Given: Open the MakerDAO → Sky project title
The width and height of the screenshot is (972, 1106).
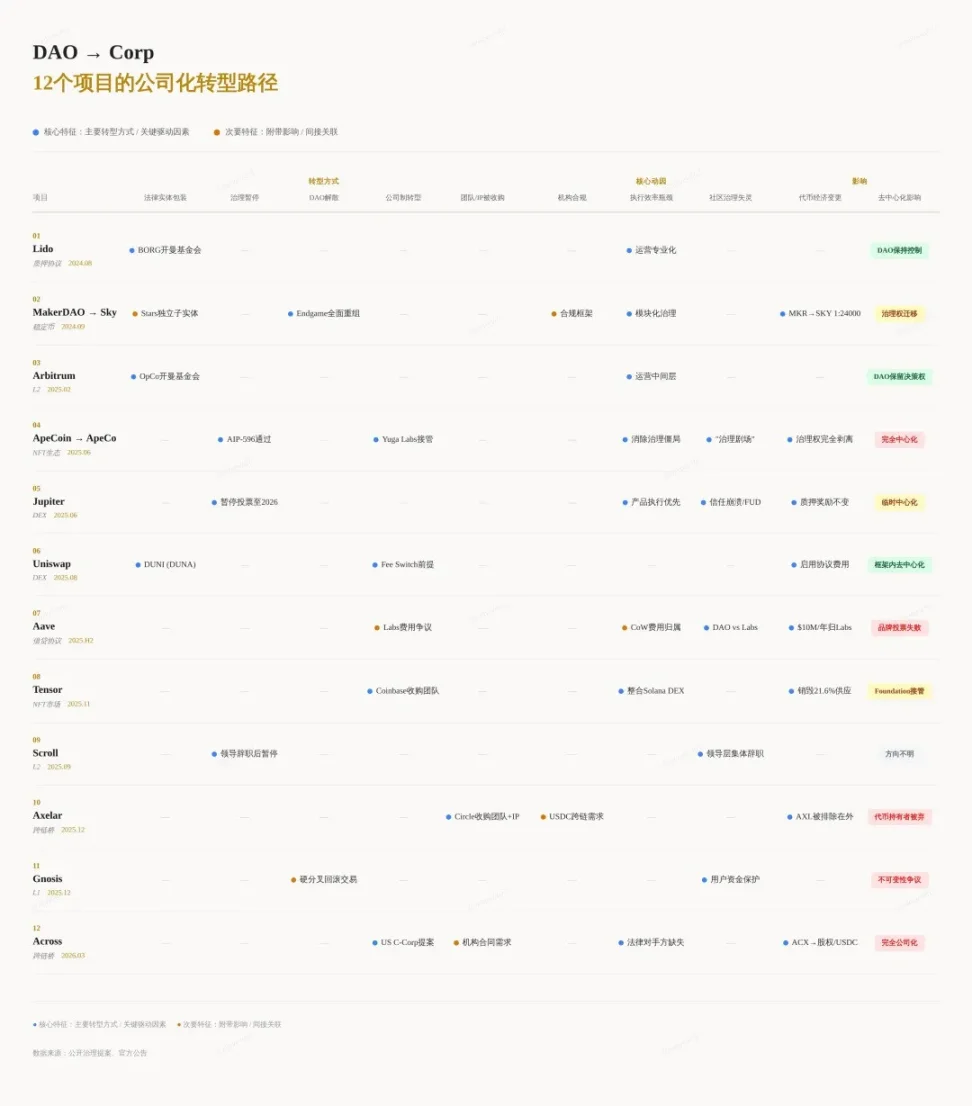Looking at the screenshot, I should tap(74, 312).
